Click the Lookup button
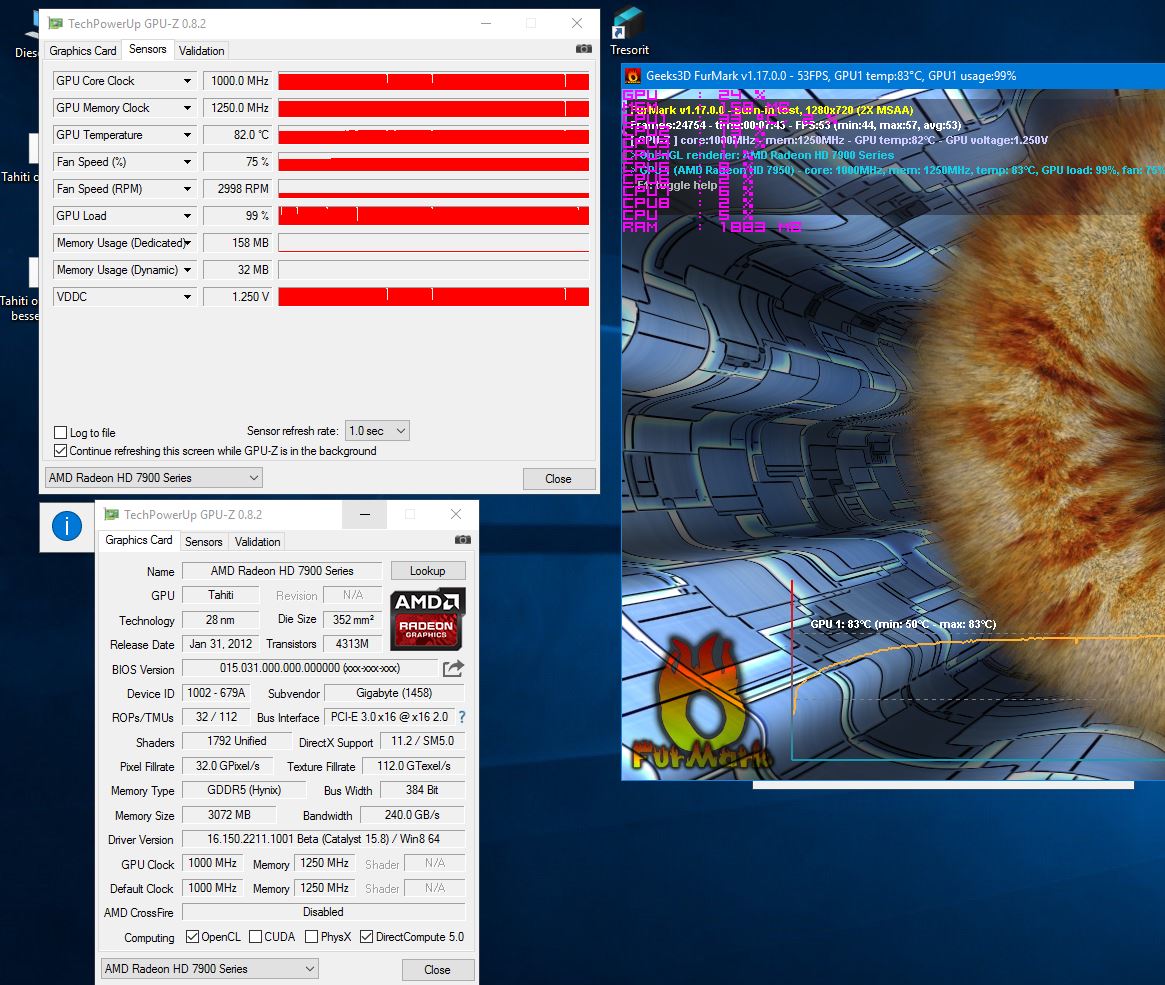This screenshot has width=1165, height=985. click(x=428, y=570)
